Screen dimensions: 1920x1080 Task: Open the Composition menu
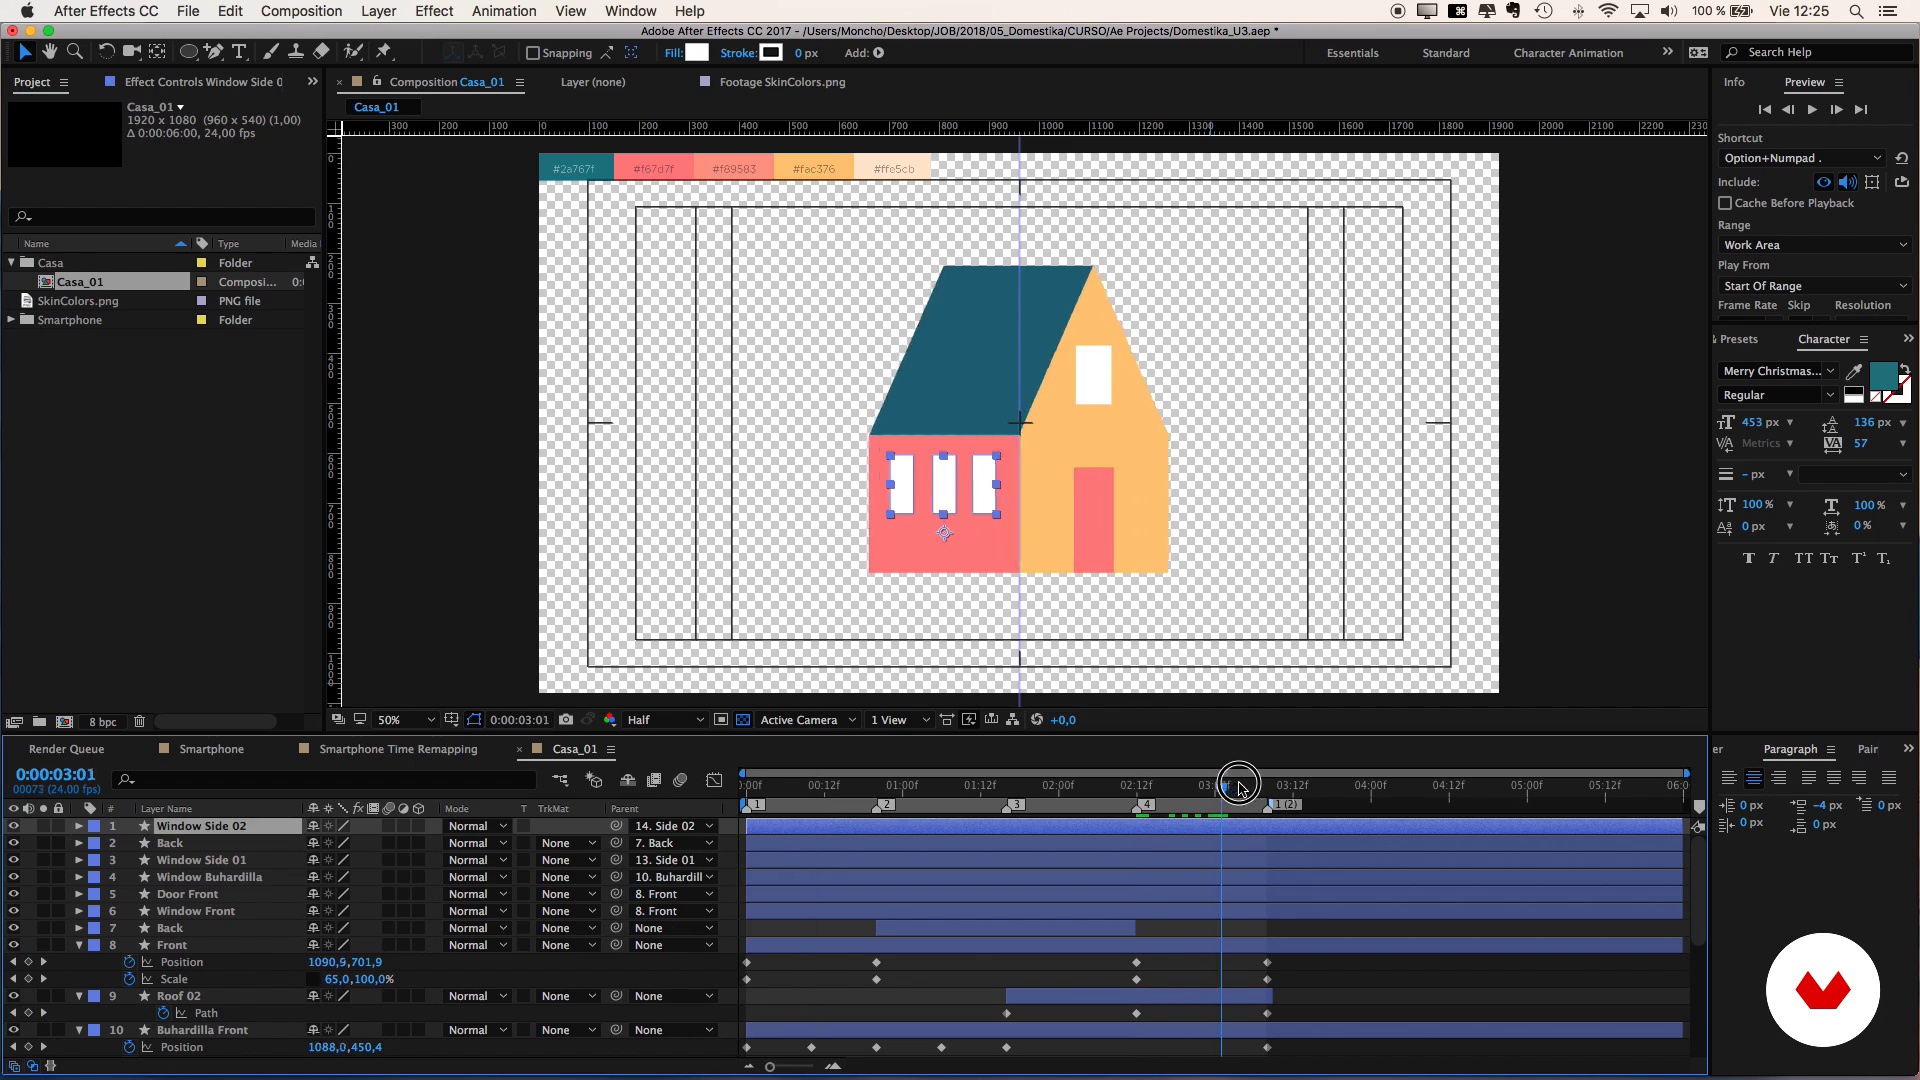click(x=302, y=11)
